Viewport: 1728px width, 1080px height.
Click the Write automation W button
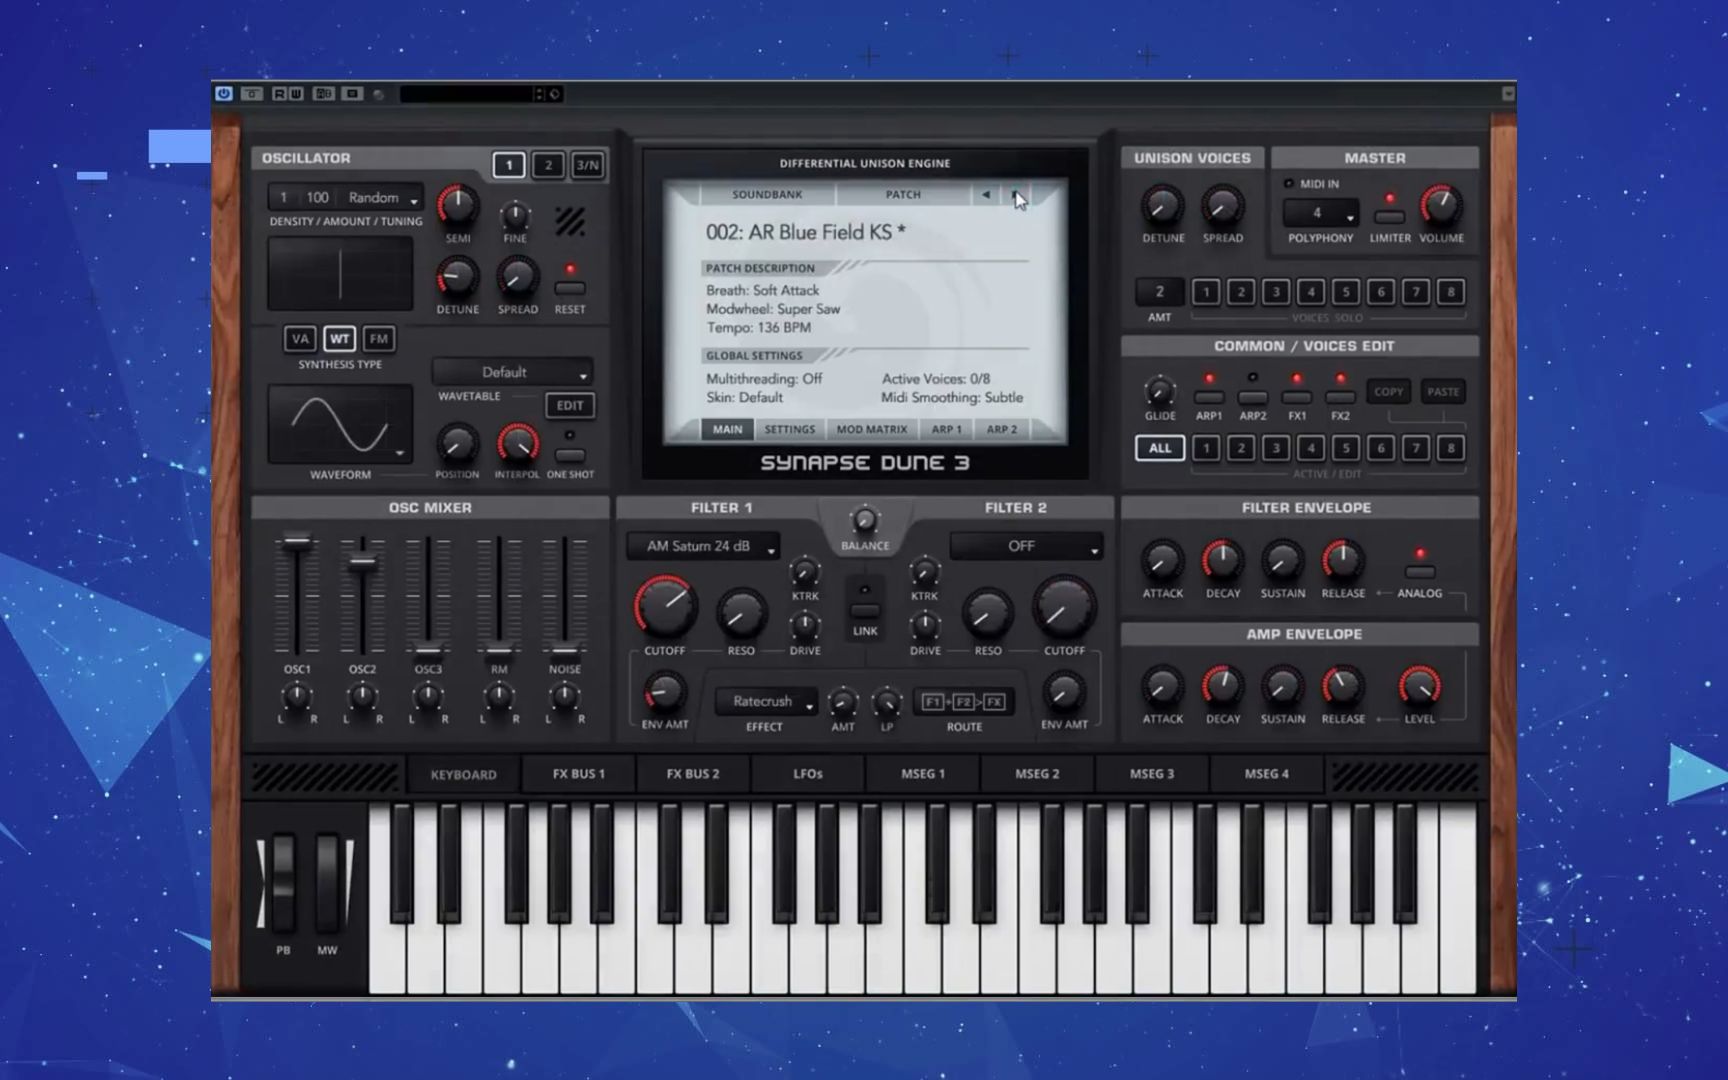click(296, 94)
